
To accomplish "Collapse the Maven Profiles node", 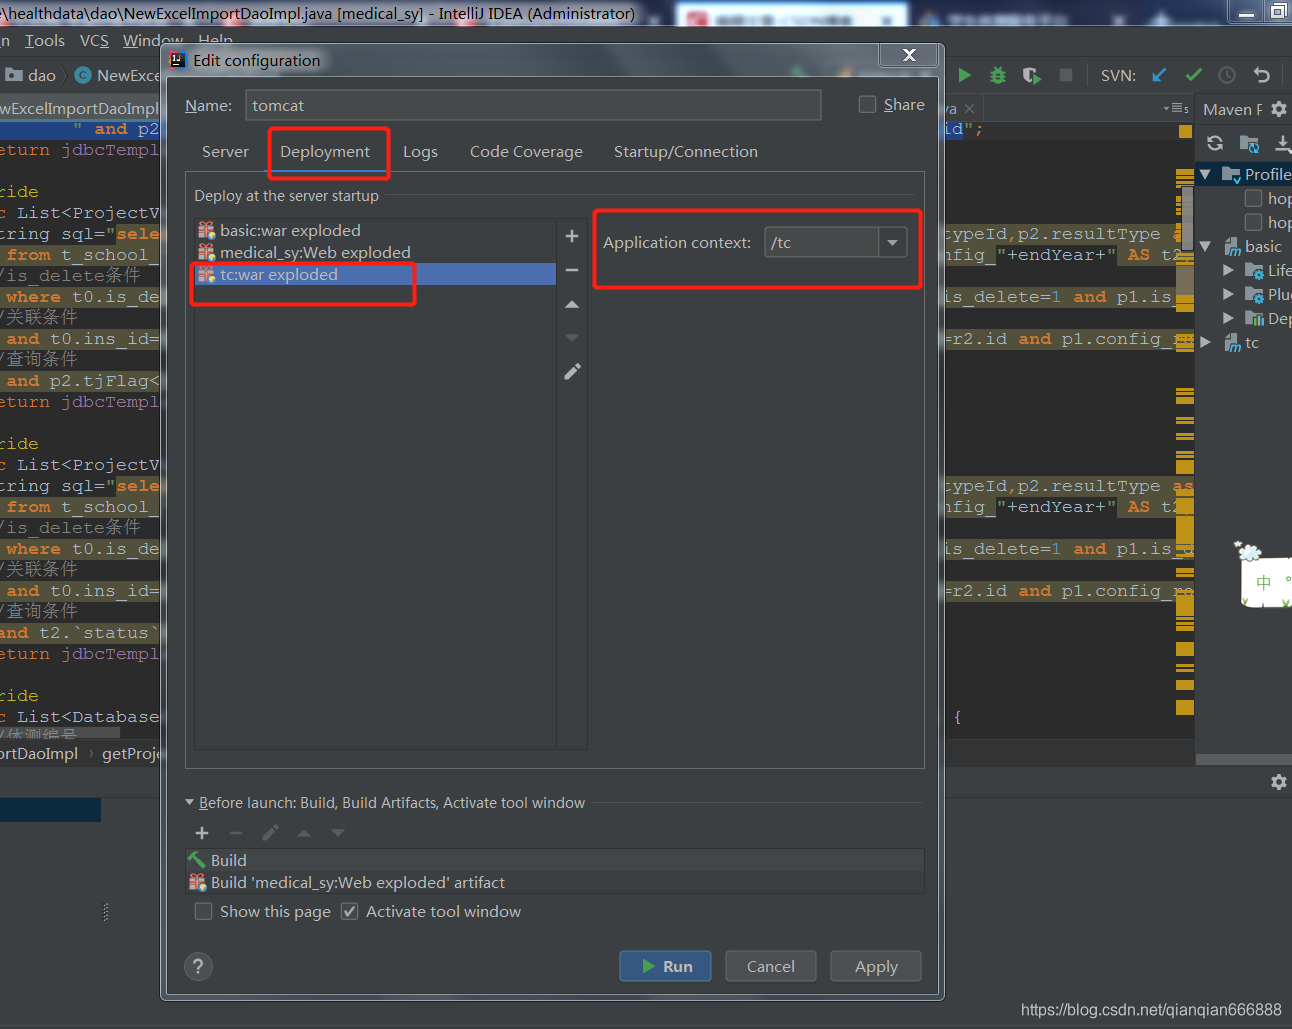I will (1205, 174).
